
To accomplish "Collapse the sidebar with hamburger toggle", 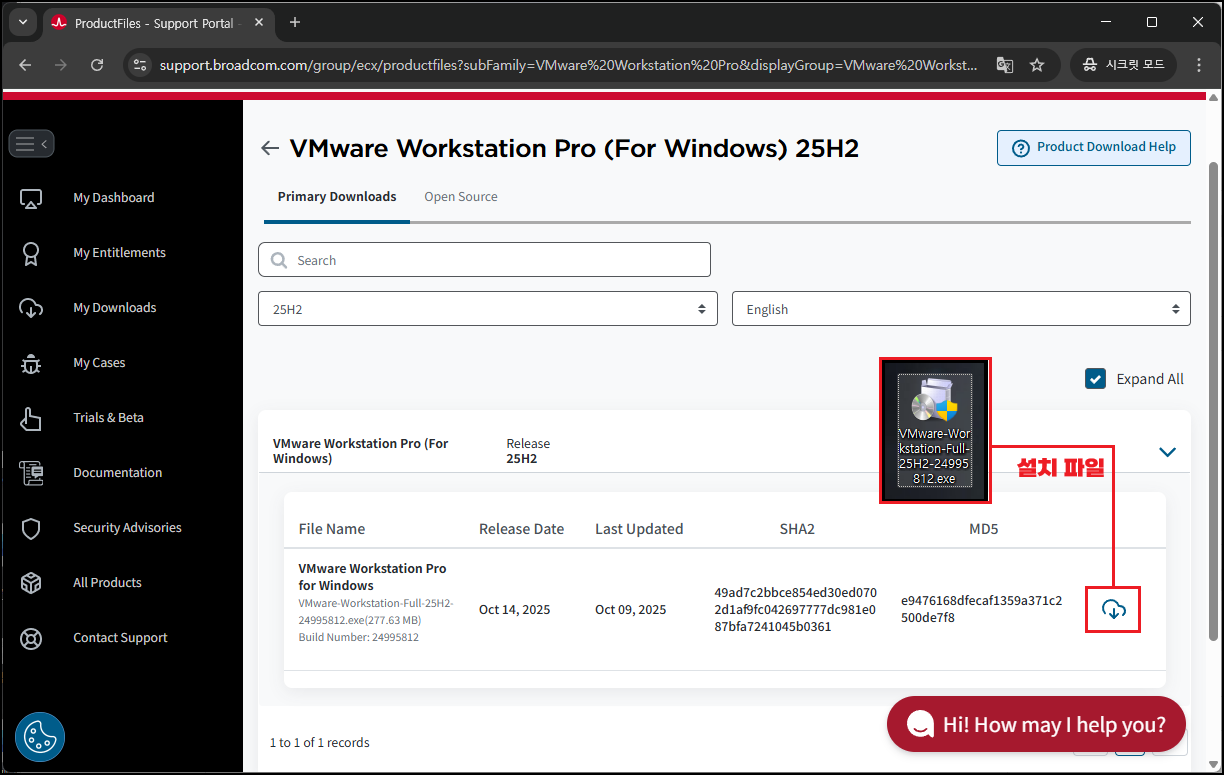I will point(31,144).
